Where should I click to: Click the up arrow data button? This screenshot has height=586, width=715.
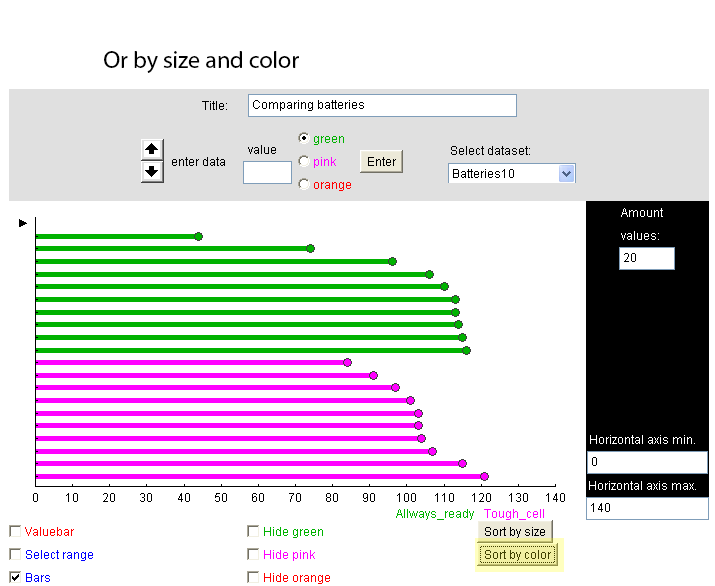pyautogui.click(x=152, y=149)
